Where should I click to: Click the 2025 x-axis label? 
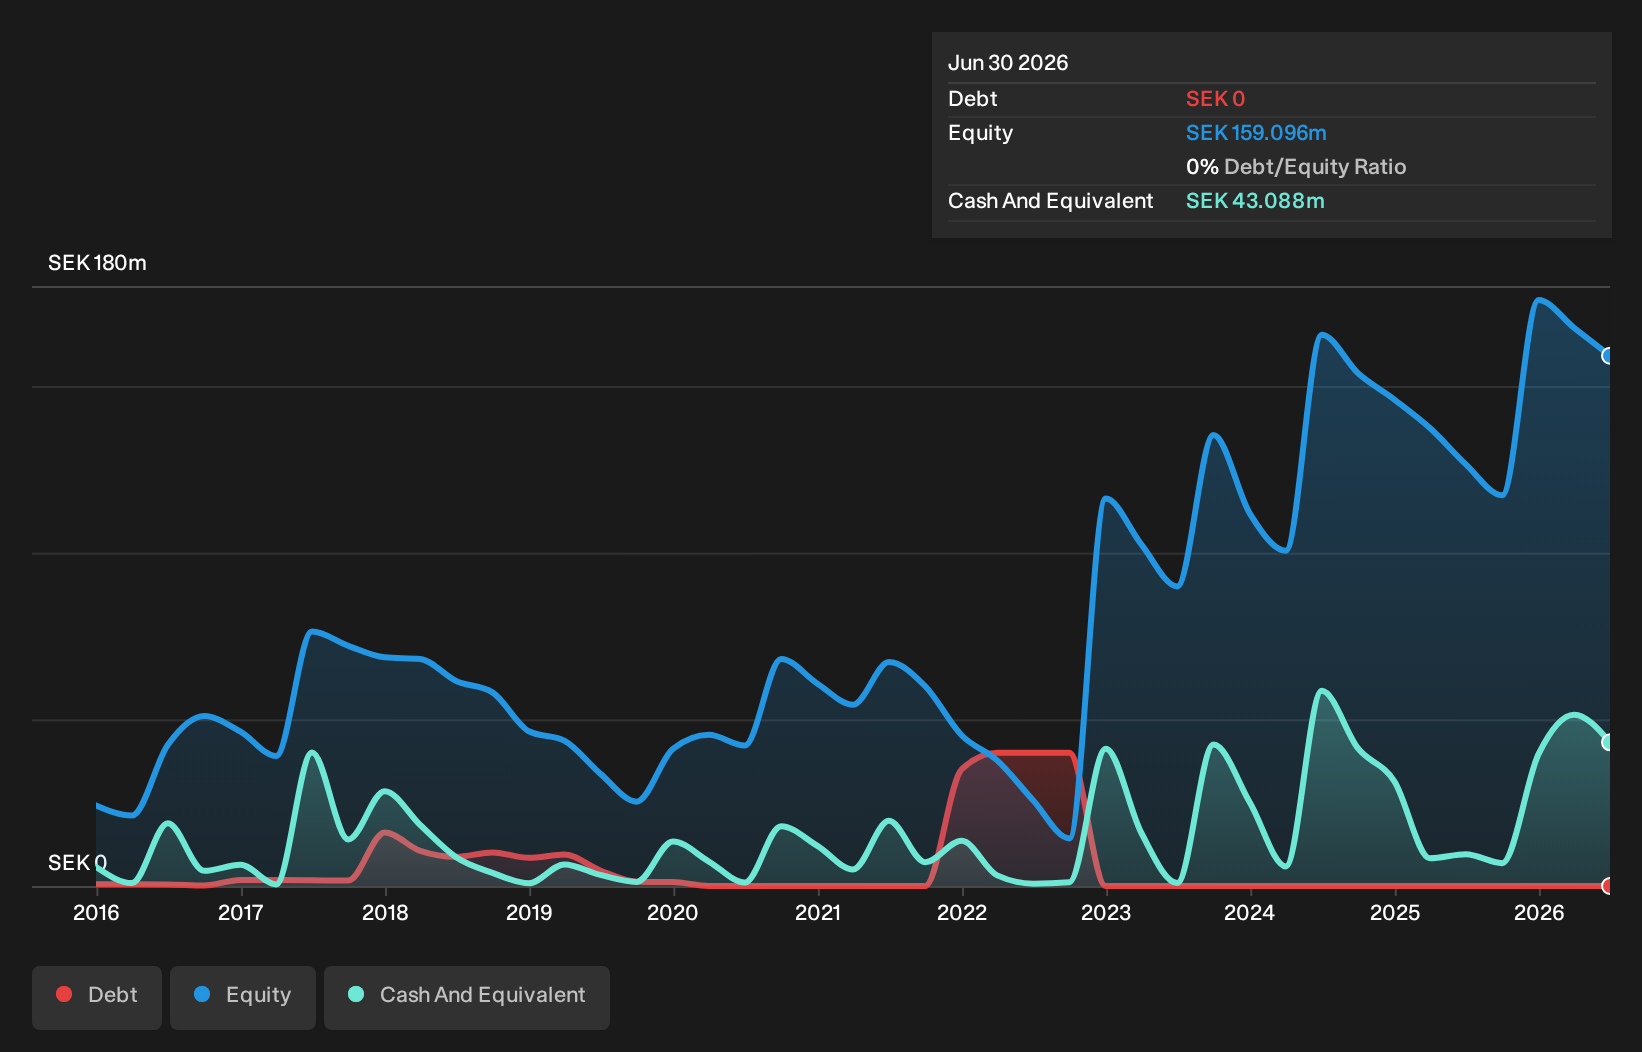(1395, 912)
